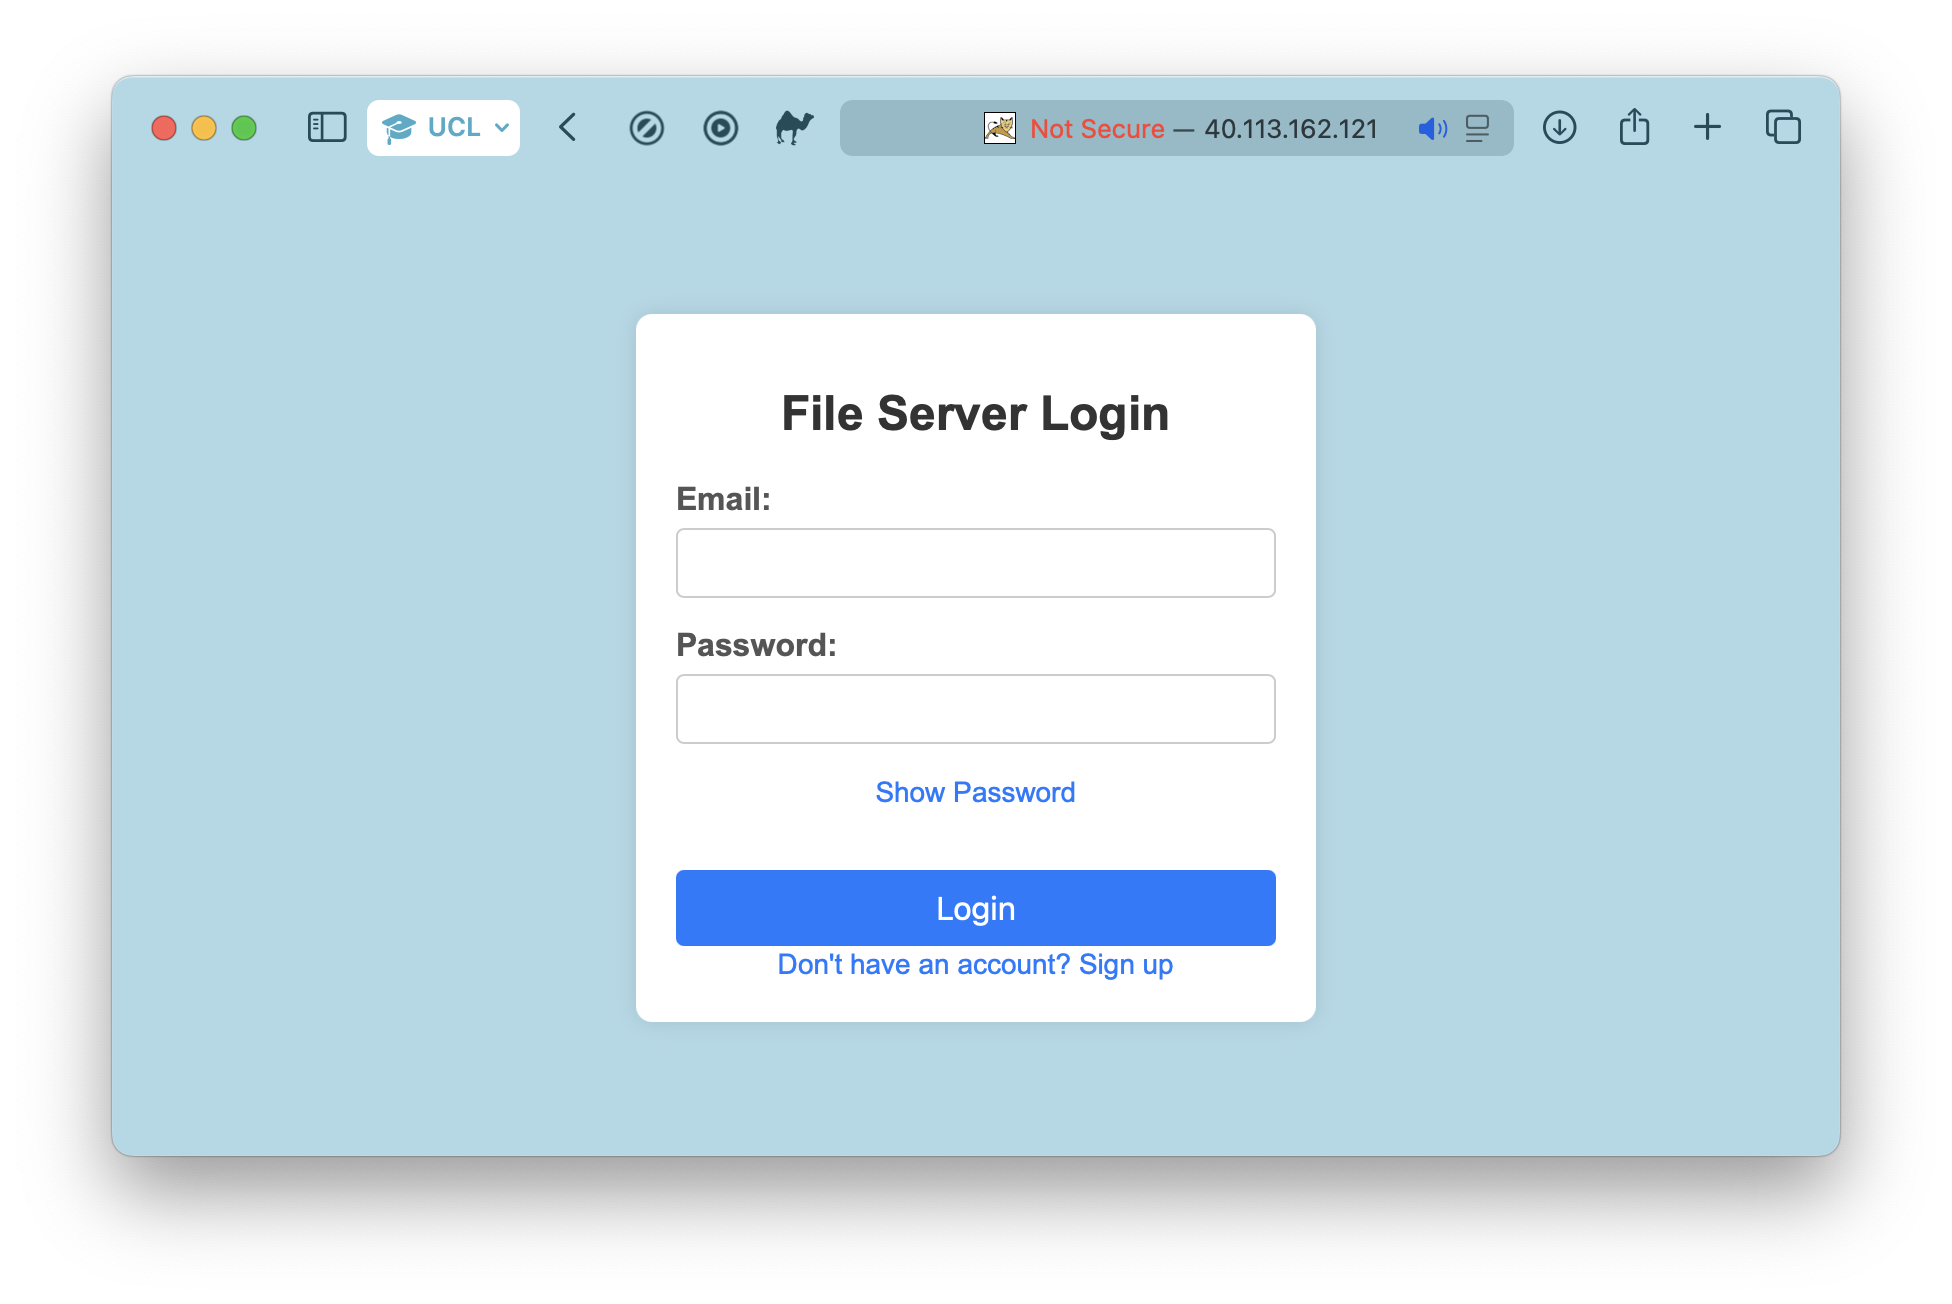
Task: Show the tab overview icon
Action: pyautogui.click(x=1783, y=127)
